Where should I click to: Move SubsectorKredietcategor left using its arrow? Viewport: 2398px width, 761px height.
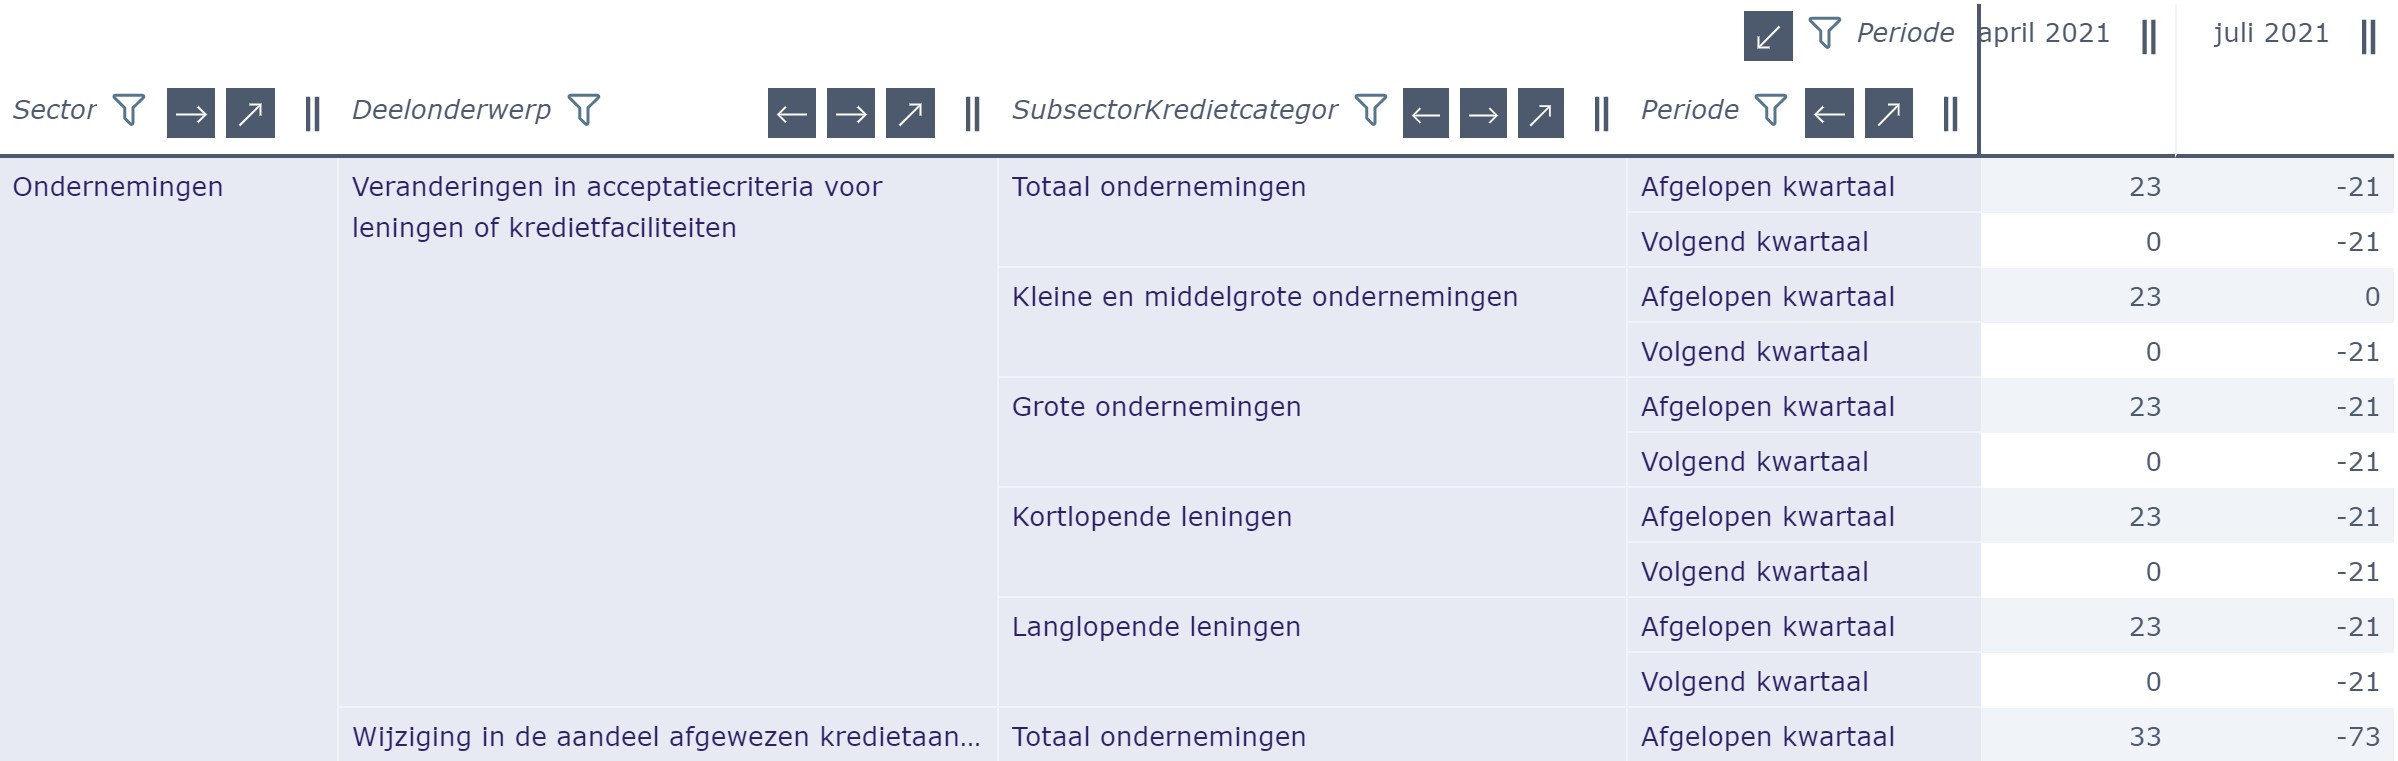point(1426,113)
